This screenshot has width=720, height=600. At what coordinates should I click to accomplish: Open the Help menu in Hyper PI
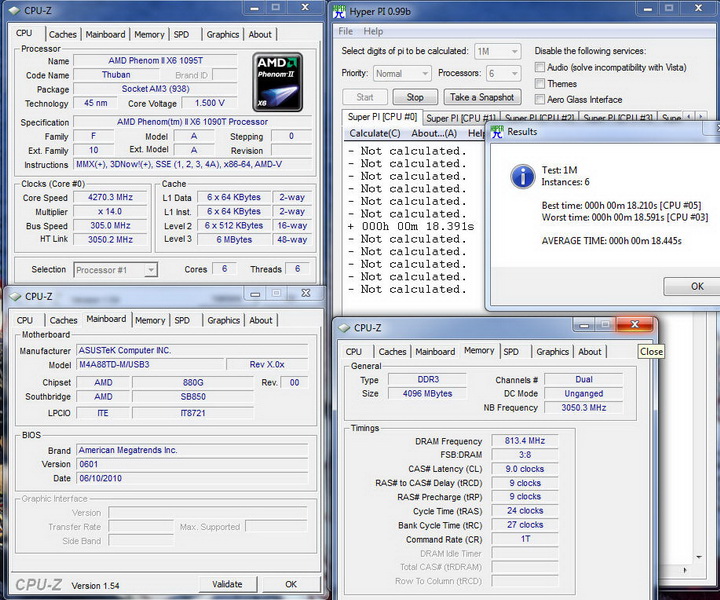tap(373, 31)
